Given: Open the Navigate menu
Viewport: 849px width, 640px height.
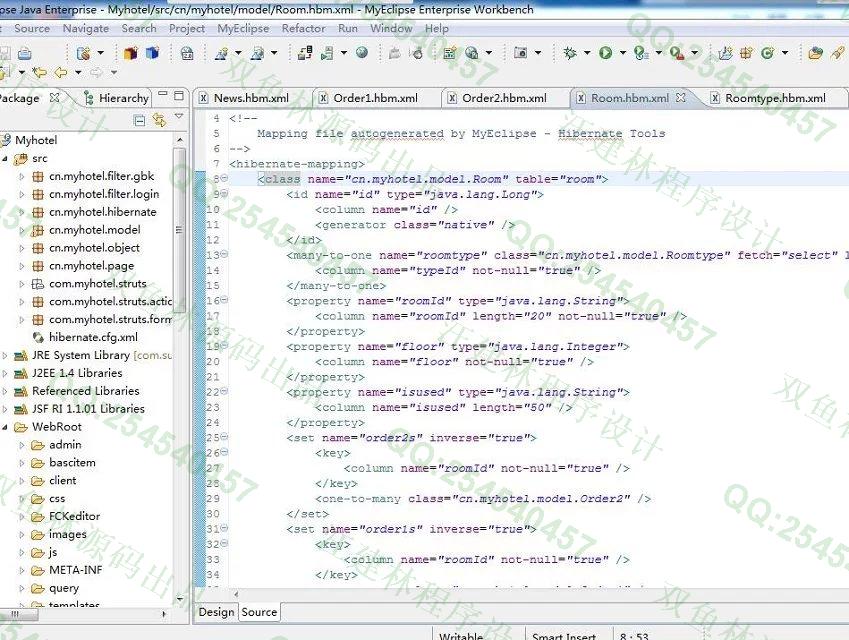Looking at the screenshot, I should click(86, 28).
